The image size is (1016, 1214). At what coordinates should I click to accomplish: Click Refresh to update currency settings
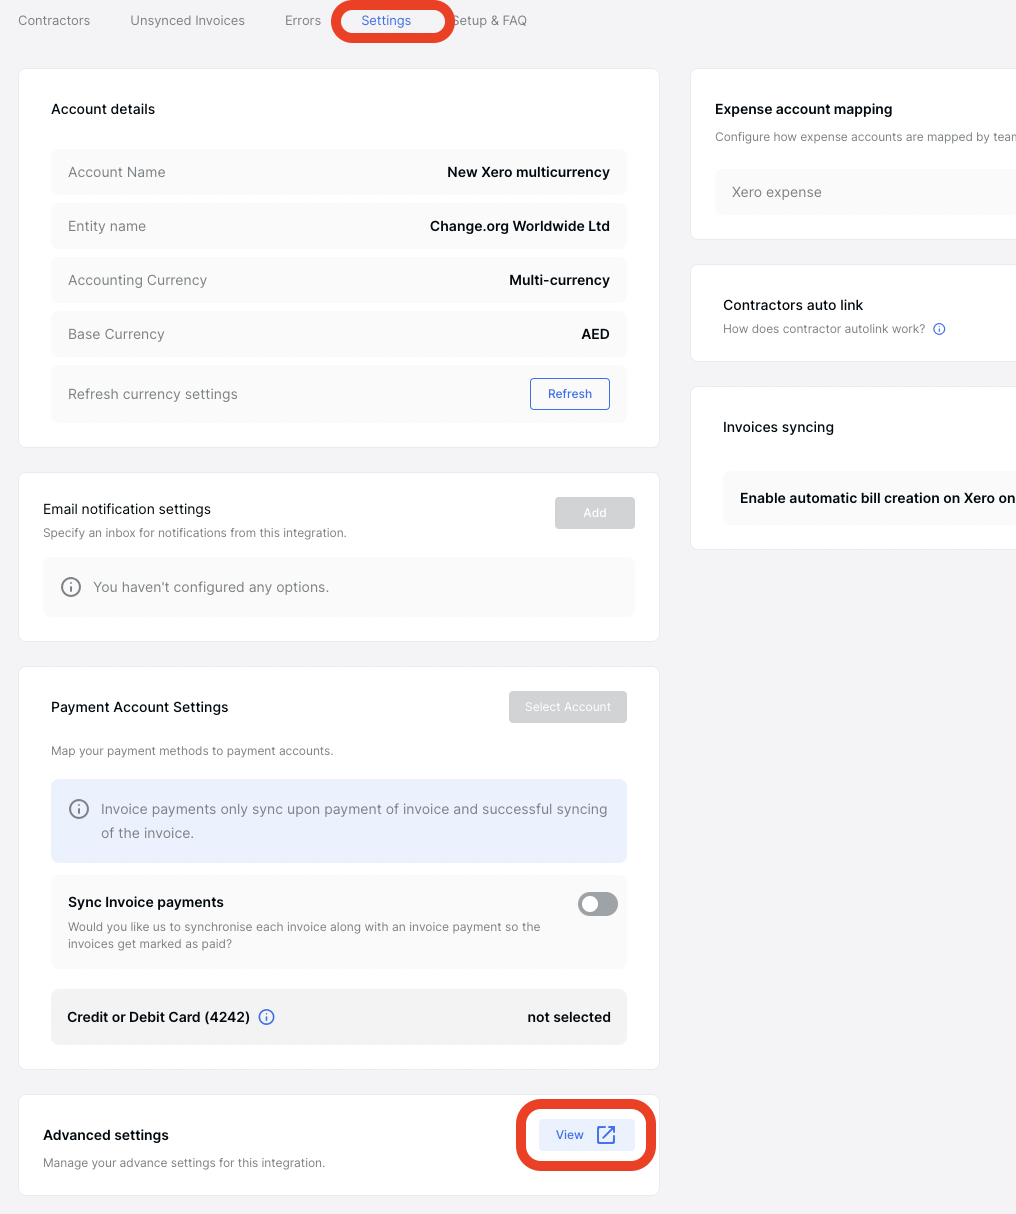click(569, 393)
